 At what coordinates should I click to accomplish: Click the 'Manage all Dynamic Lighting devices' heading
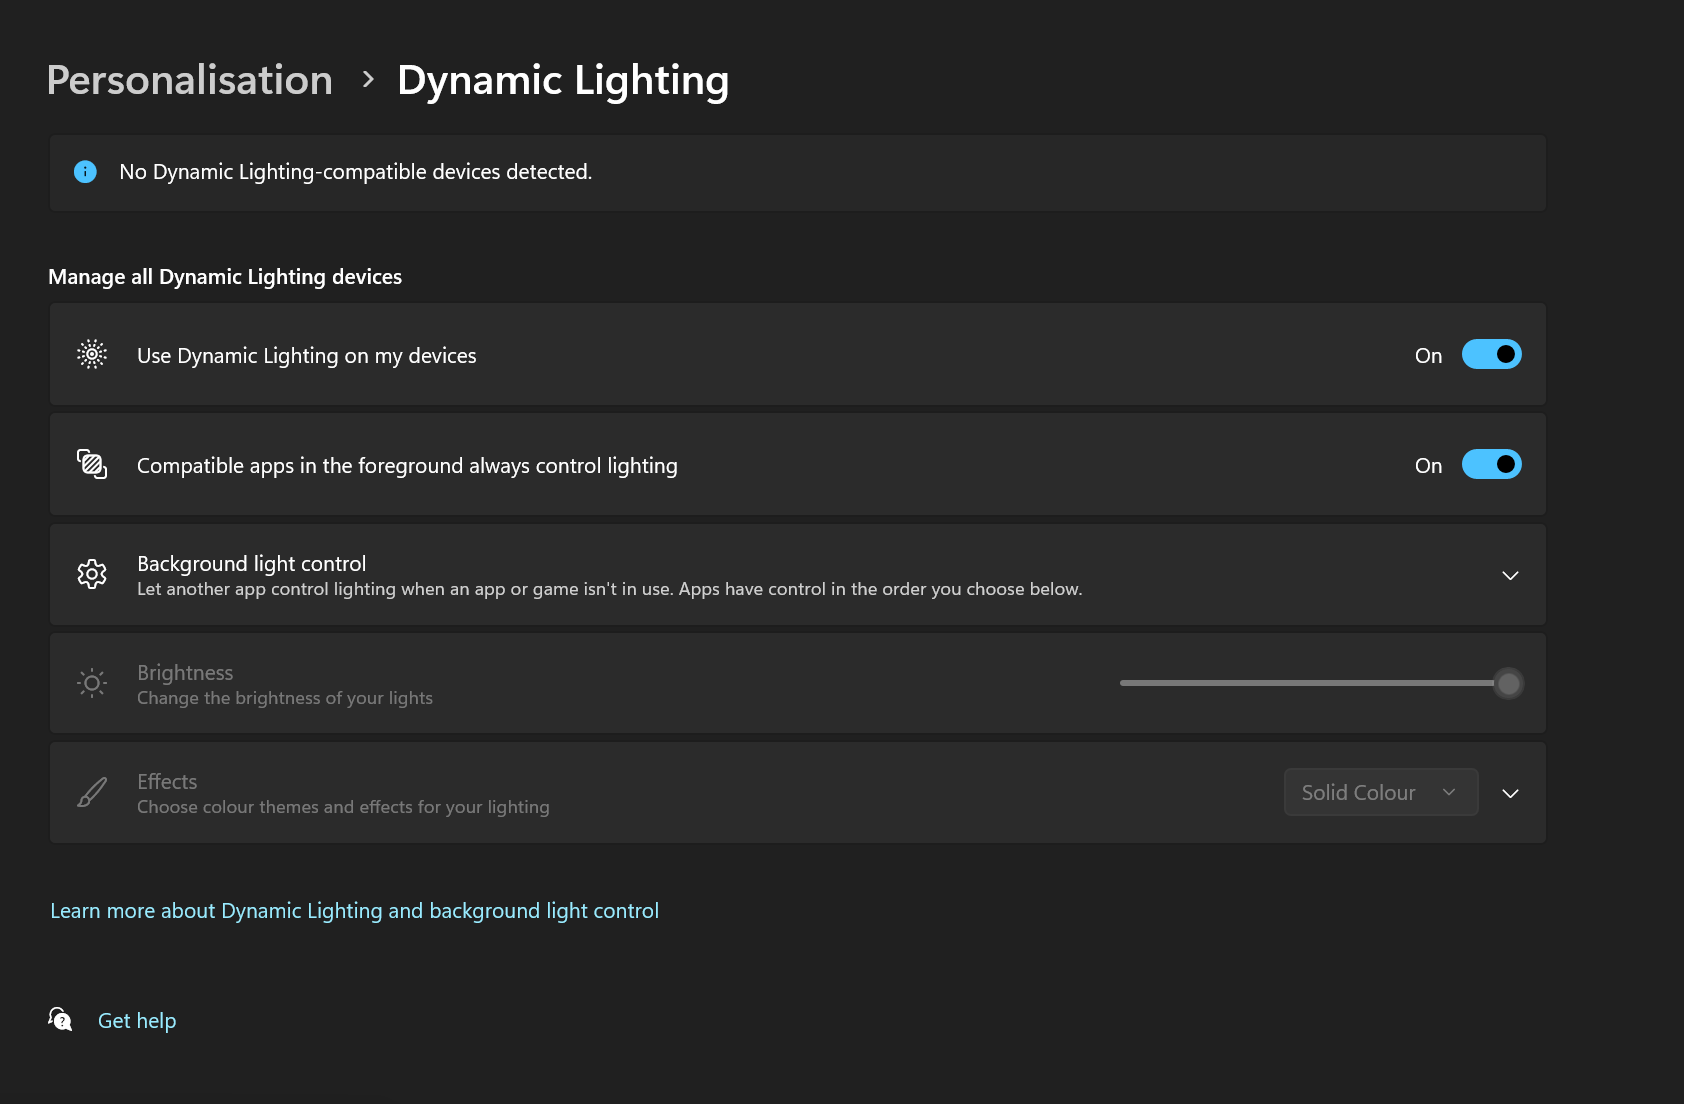(225, 277)
